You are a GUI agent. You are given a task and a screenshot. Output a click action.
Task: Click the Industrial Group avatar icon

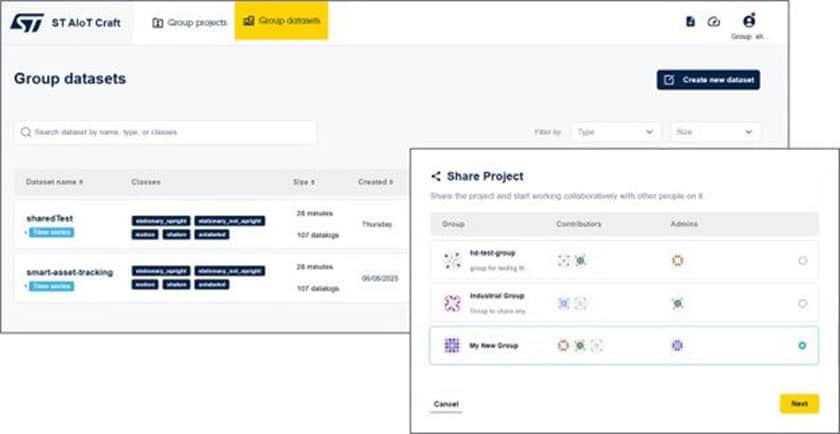point(452,303)
